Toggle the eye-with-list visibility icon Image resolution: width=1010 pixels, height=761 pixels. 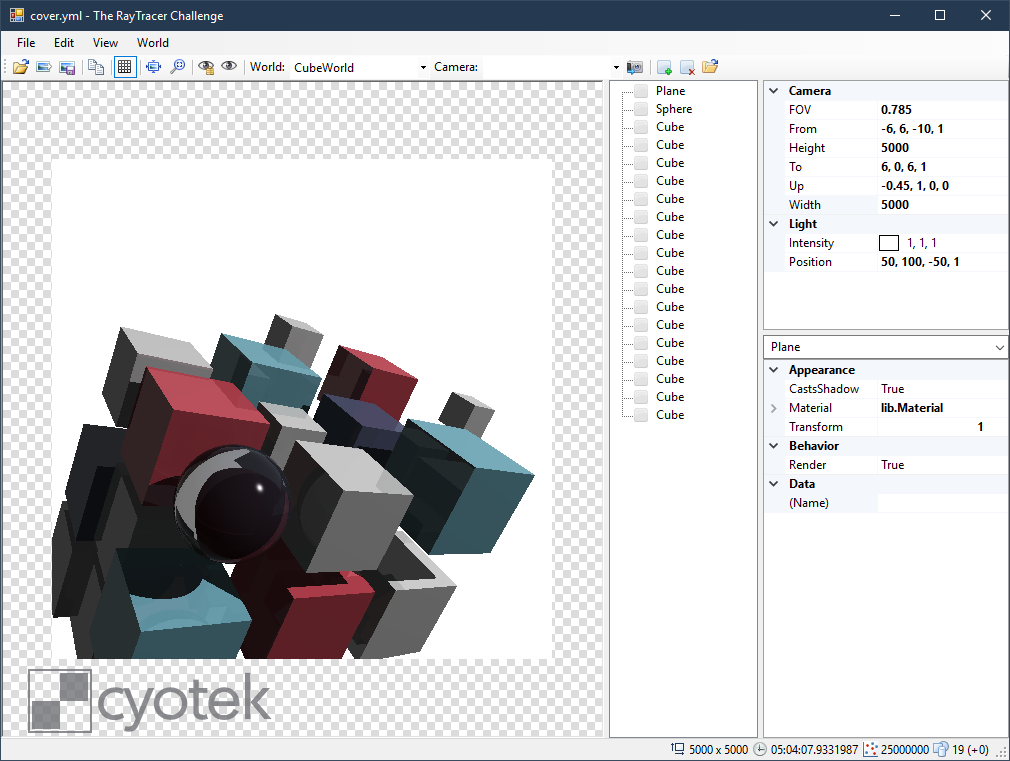[208, 67]
